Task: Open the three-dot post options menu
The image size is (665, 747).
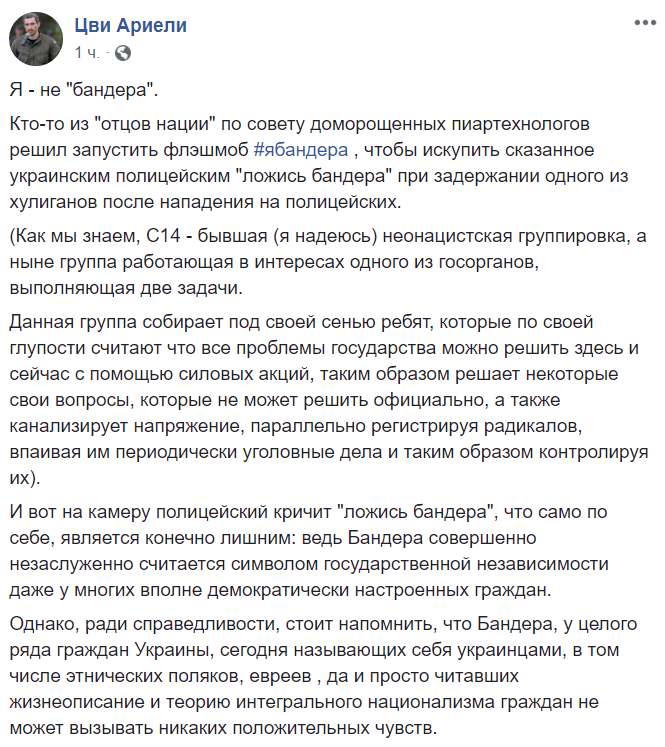Action: (639, 21)
